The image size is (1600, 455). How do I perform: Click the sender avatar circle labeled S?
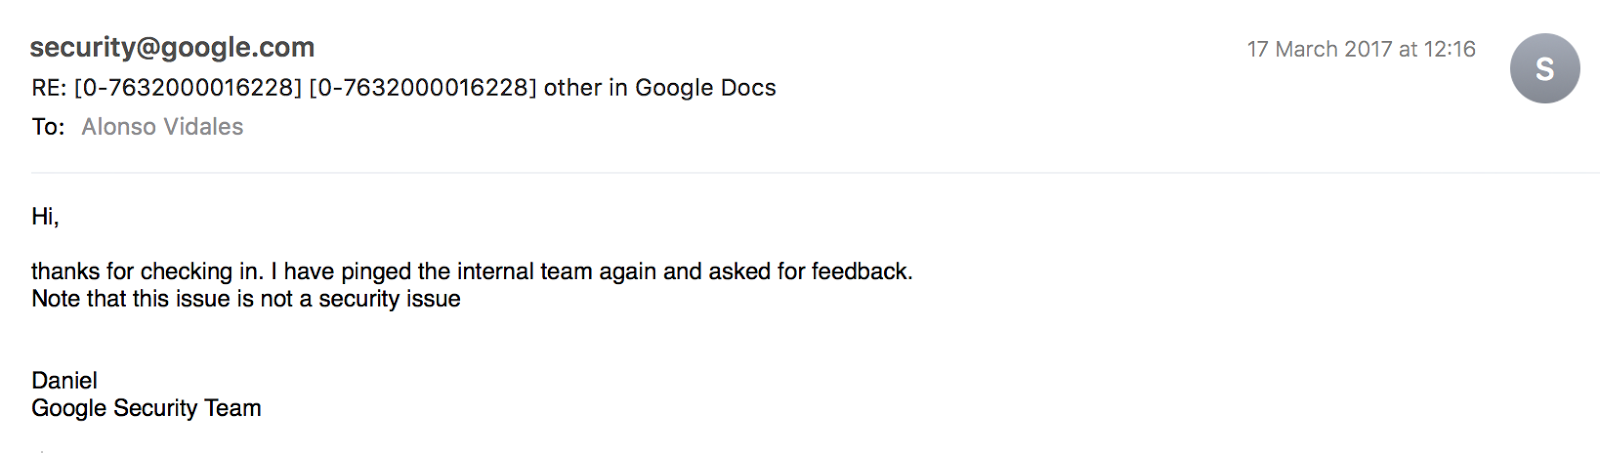[x=1544, y=68]
